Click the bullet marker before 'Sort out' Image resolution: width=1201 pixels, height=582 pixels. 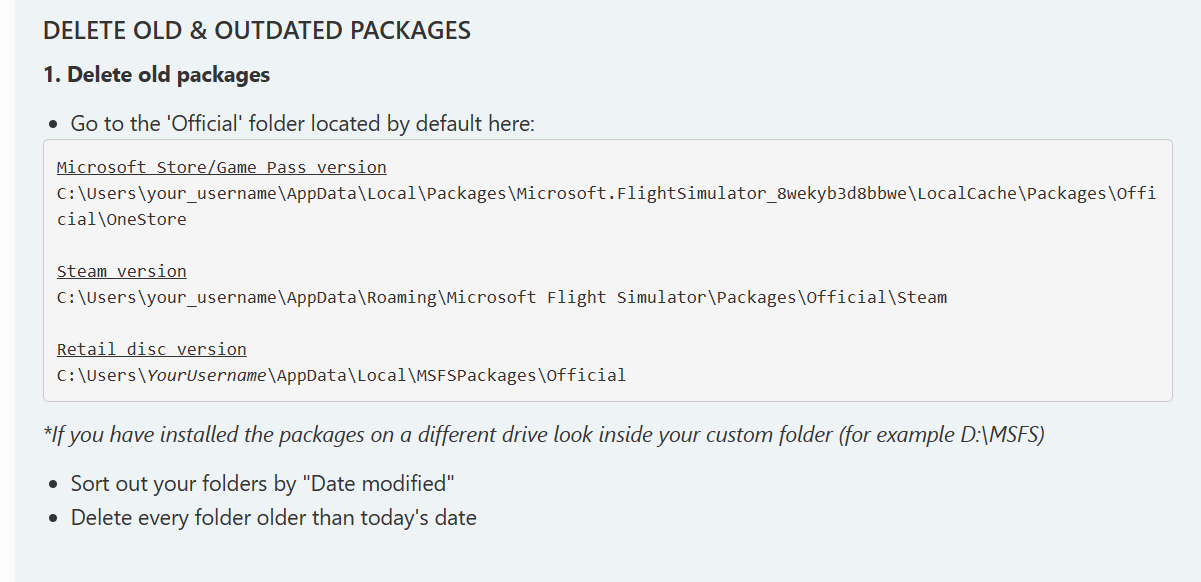[53, 485]
